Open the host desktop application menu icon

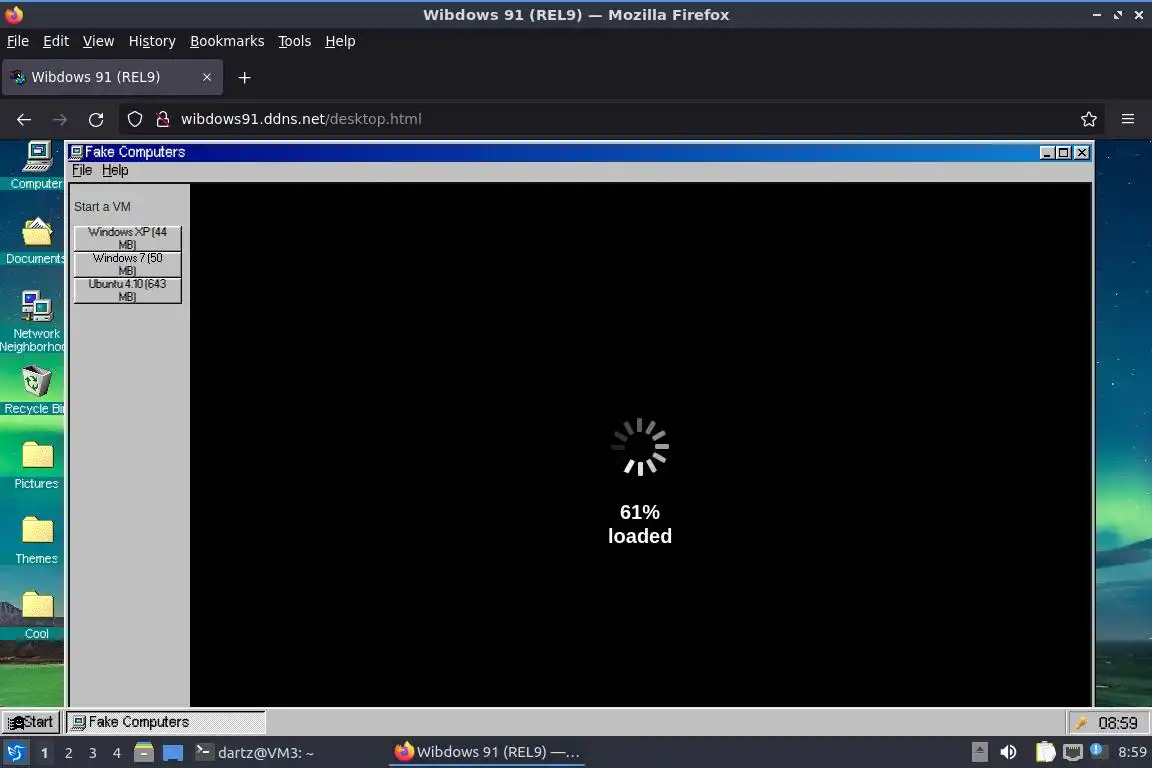(x=15, y=753)
